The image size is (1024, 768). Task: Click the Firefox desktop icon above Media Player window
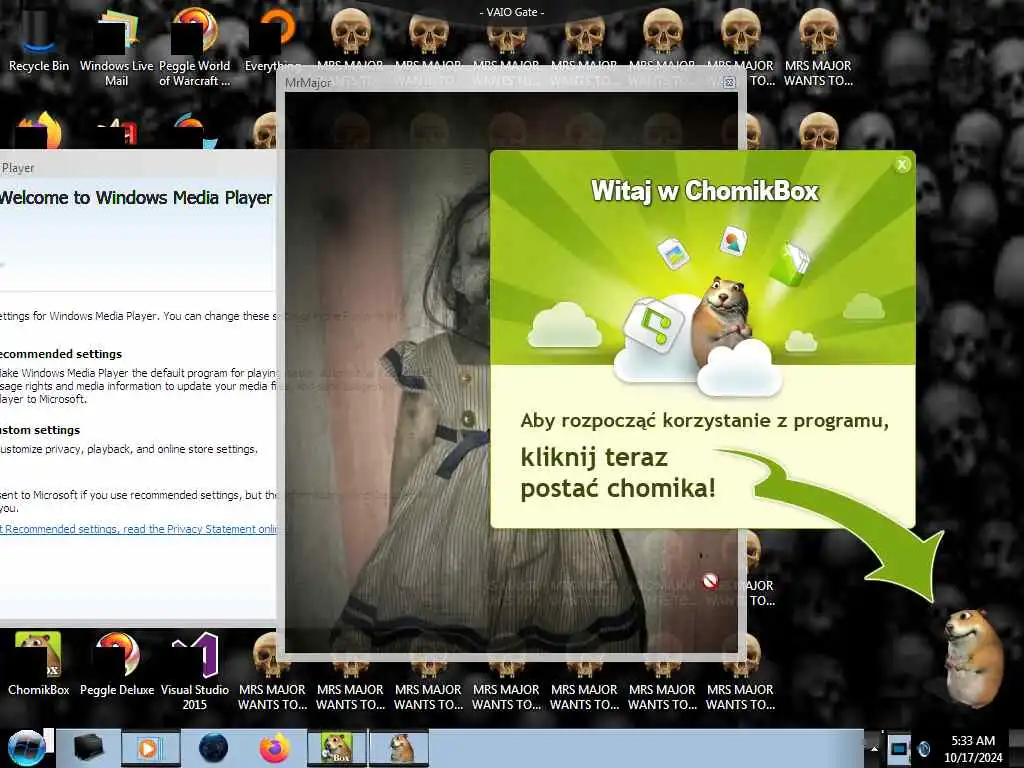pyautogui.click(x=39, y=130)
